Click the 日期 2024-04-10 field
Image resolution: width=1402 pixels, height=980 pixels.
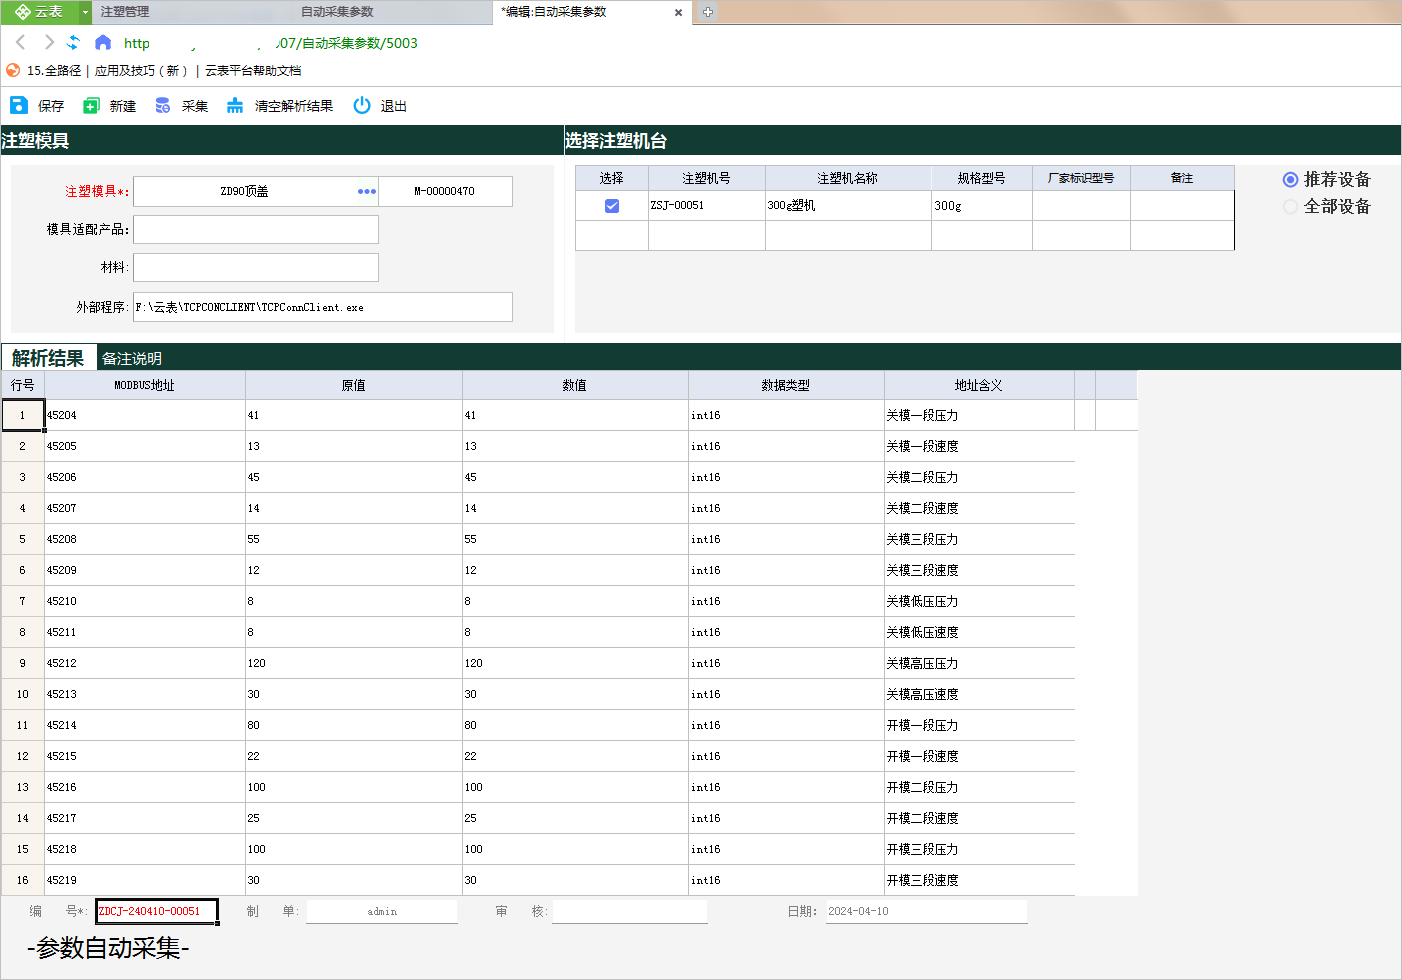coord(926,911)
